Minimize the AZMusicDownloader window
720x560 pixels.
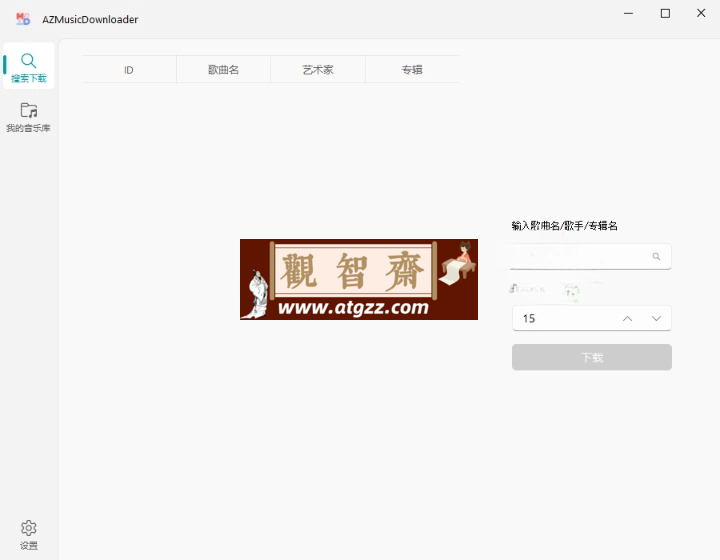[629, 13]
